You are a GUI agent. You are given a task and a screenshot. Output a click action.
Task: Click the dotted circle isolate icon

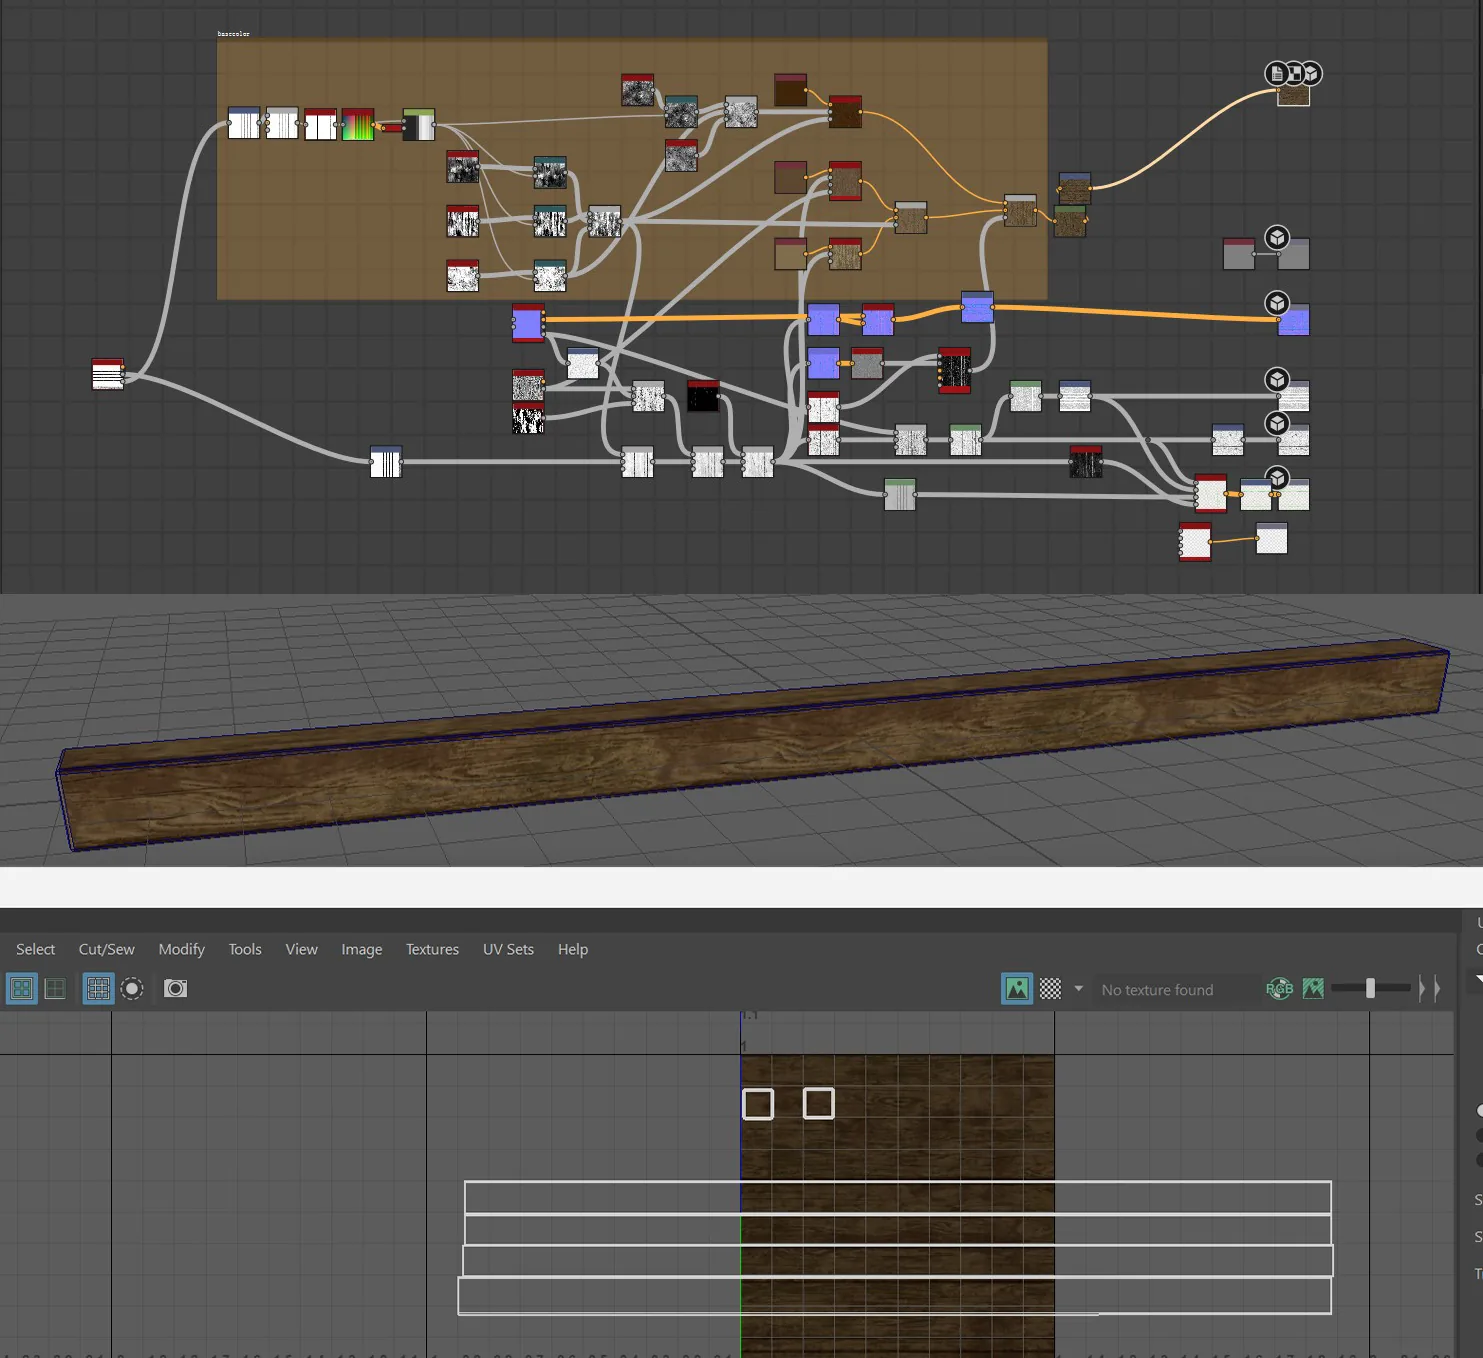[x=132, y=989]
